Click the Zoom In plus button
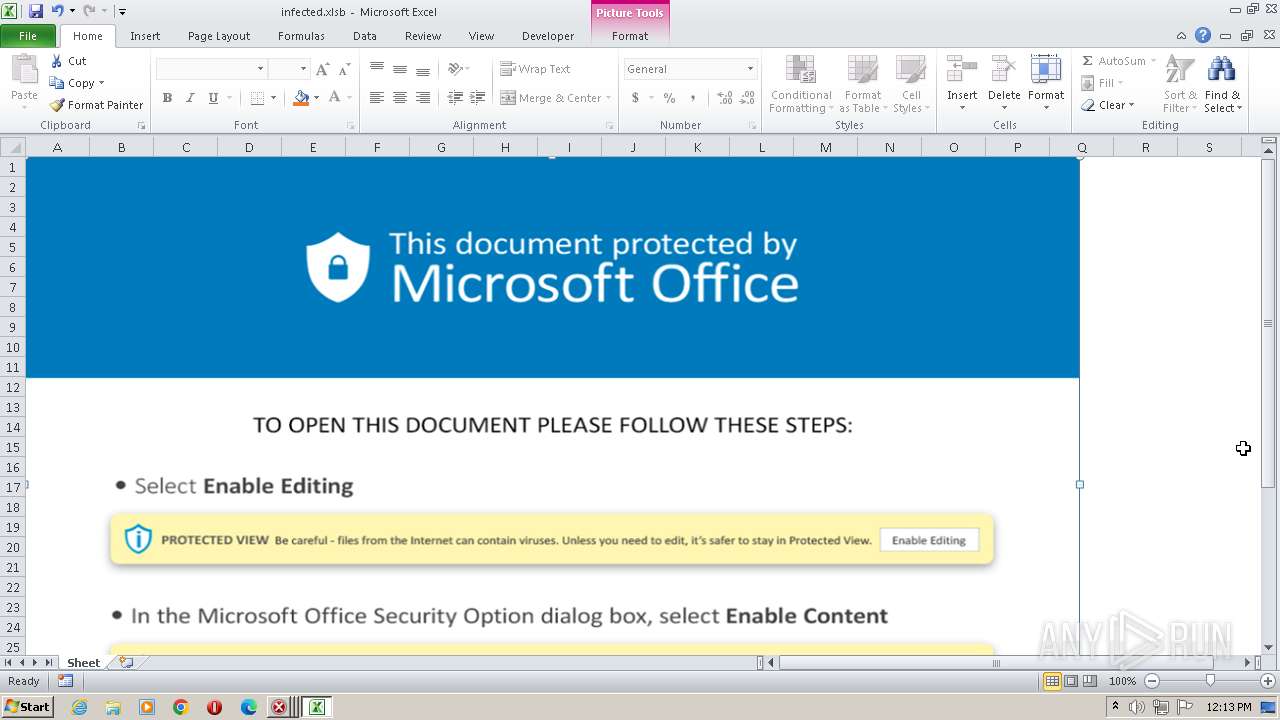This screenshot has height=720, width=1280. pos(1268,681)
